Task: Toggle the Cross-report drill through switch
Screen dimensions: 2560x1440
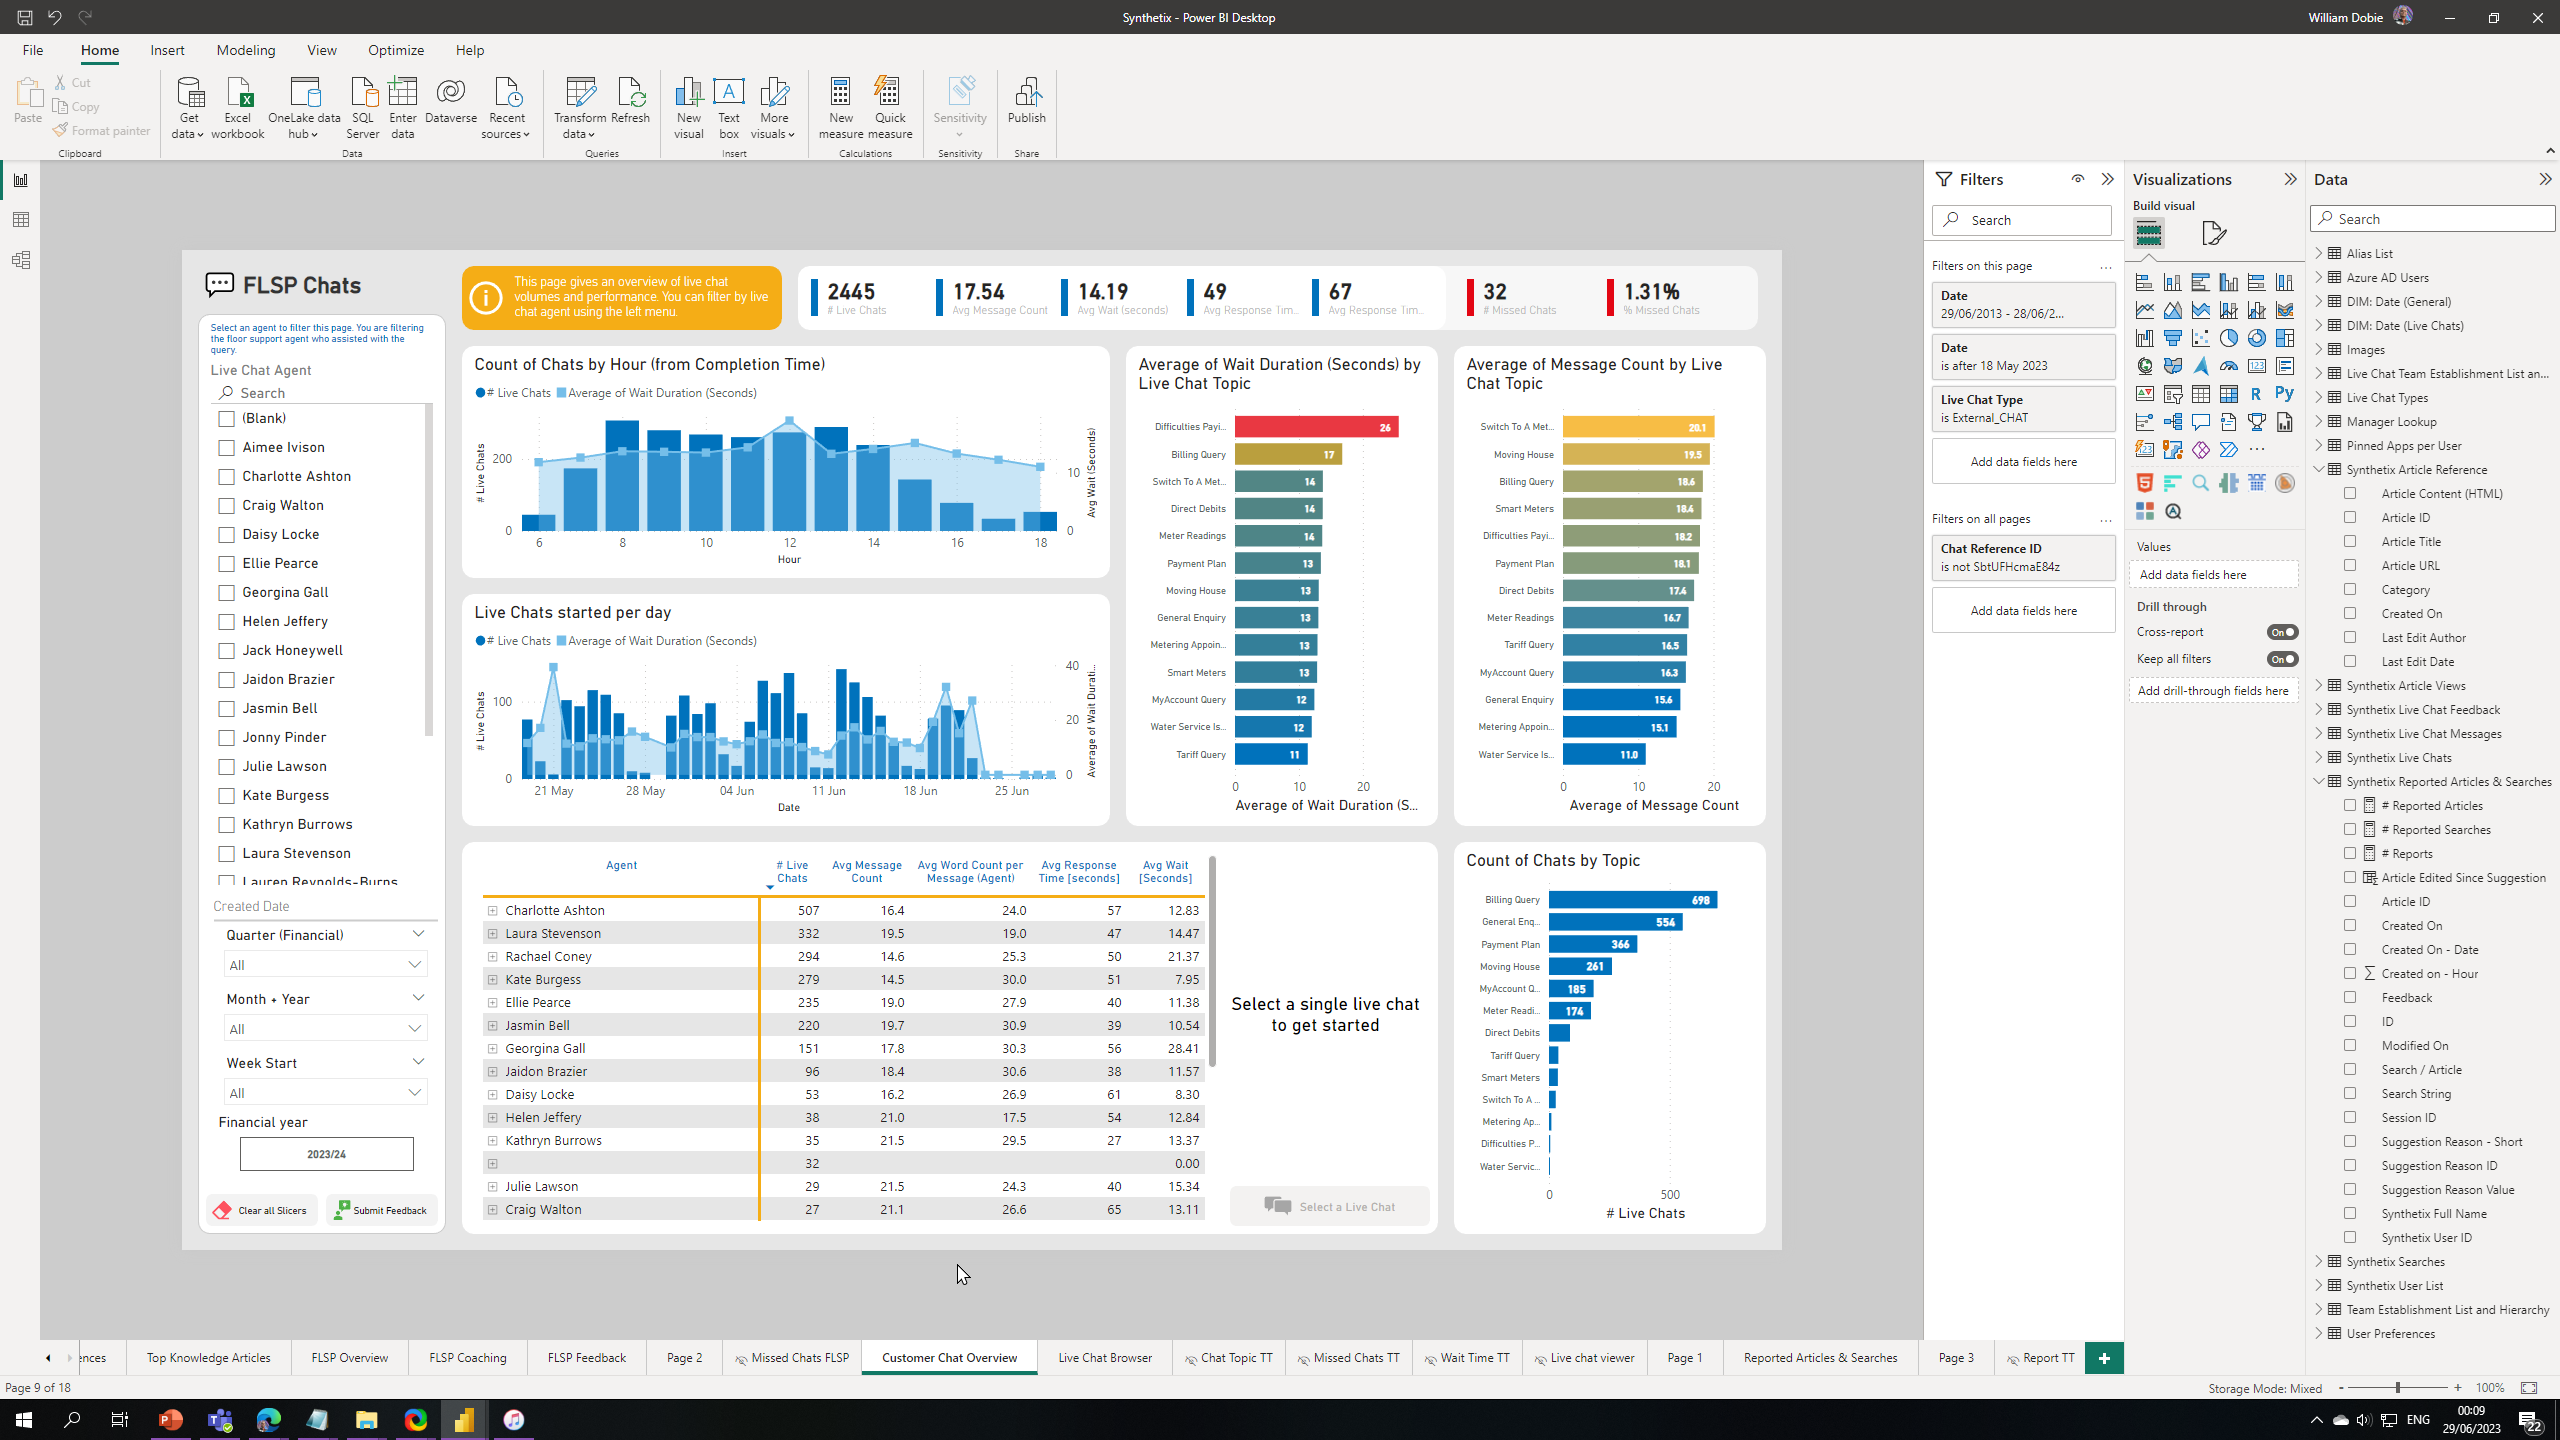Action: [x=2282, y=632]
